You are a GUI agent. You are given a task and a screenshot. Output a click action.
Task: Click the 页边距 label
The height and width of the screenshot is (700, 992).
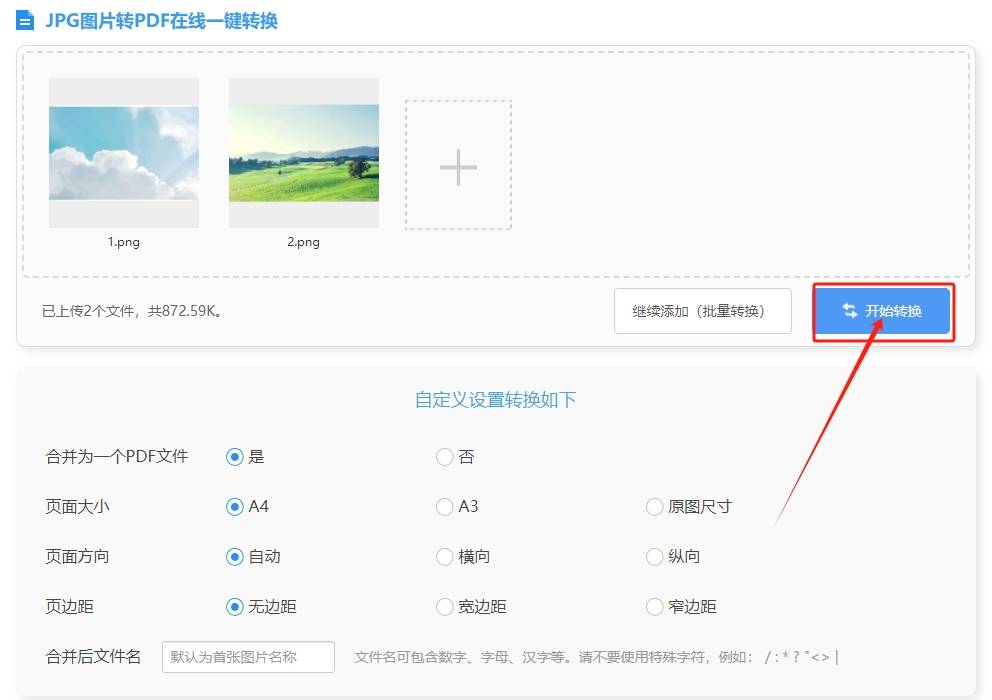click(70, 607)
